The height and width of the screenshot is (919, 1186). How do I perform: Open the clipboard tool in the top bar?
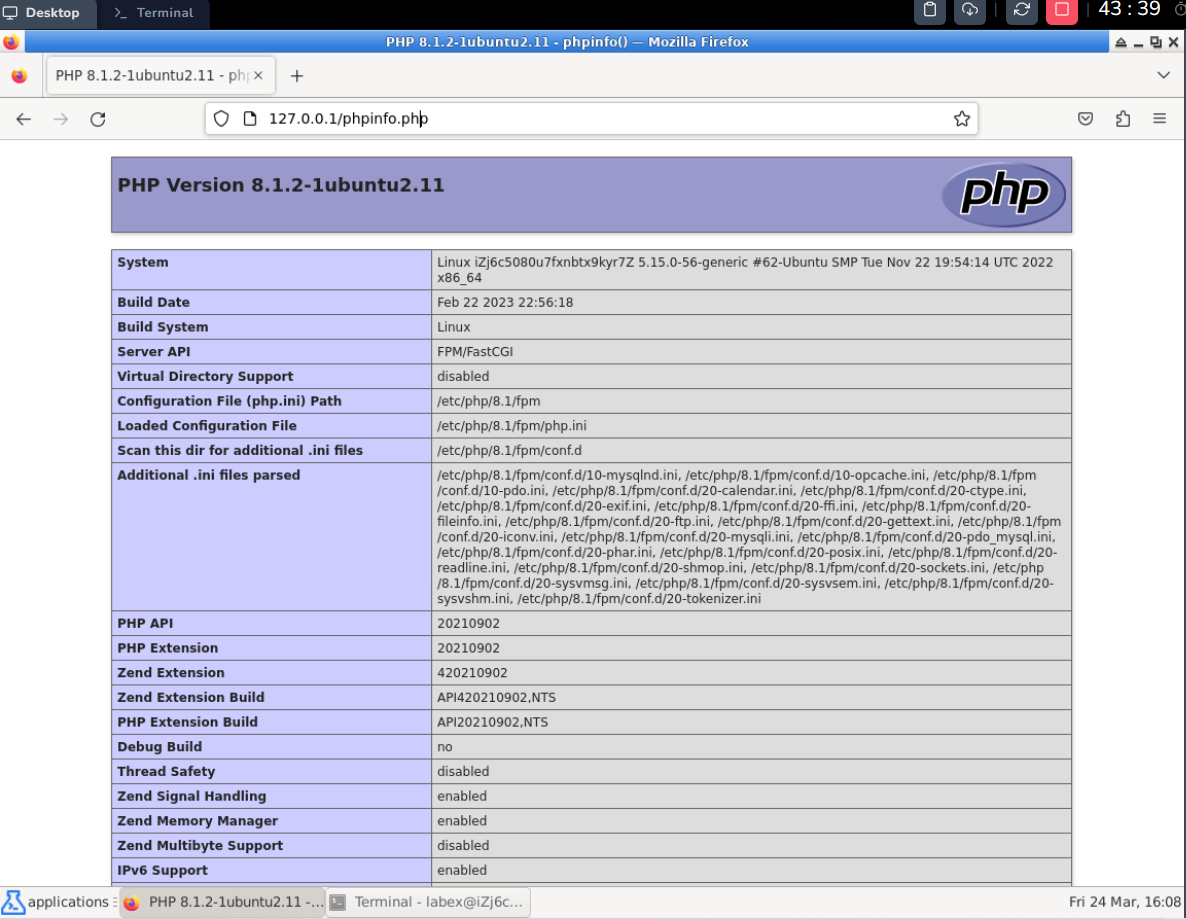[928, 12]
